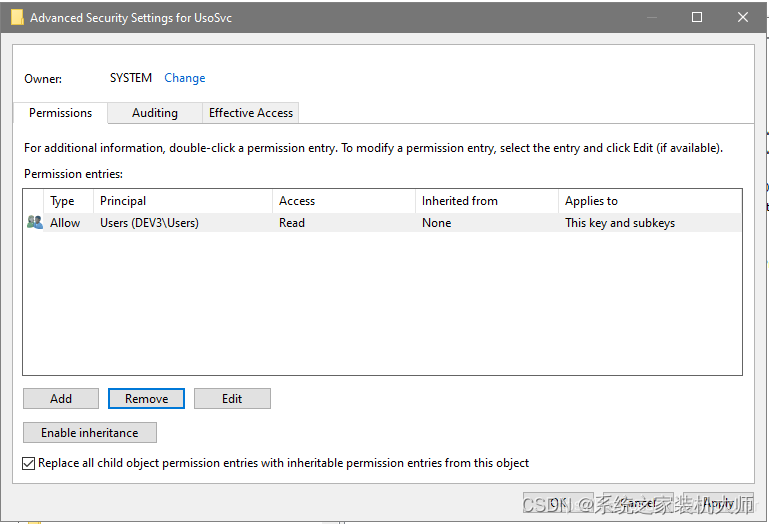The image size is (769, 524).
Task: Switch to the Auditing tab
Action: (x=155, y=113)
